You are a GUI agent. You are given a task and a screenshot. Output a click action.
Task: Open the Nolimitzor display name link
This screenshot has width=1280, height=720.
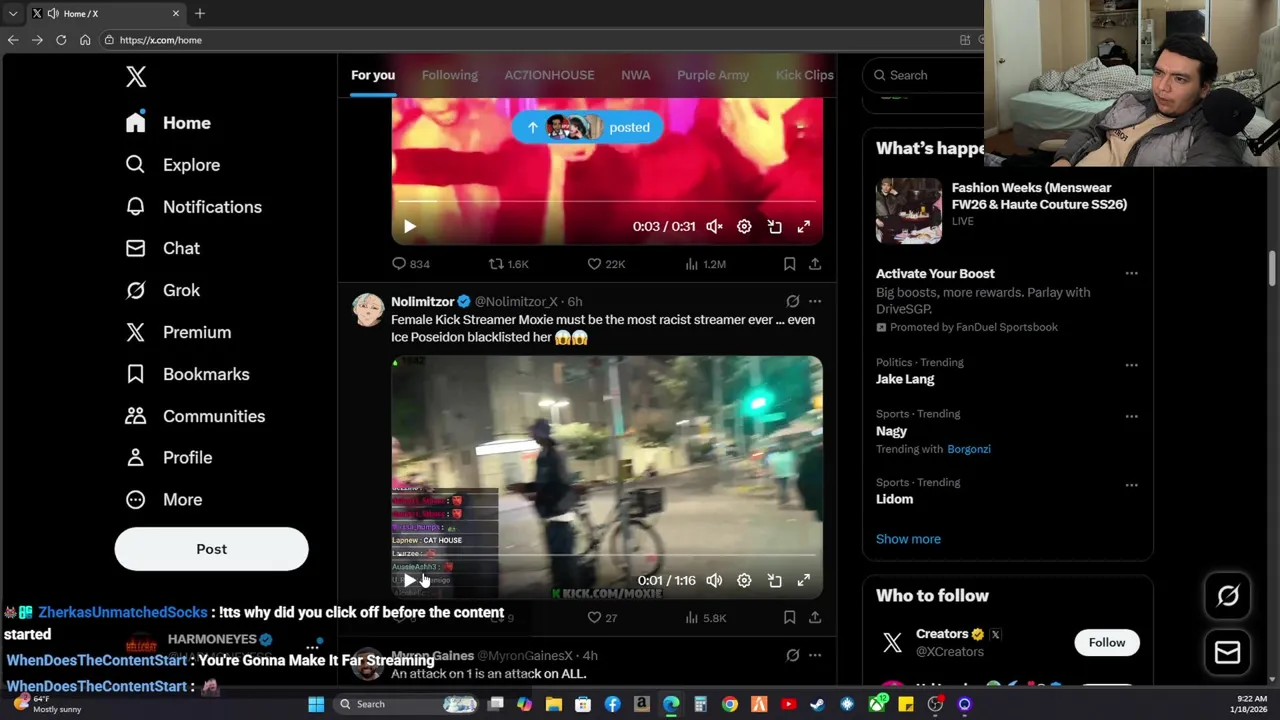(x=422, y=301)
